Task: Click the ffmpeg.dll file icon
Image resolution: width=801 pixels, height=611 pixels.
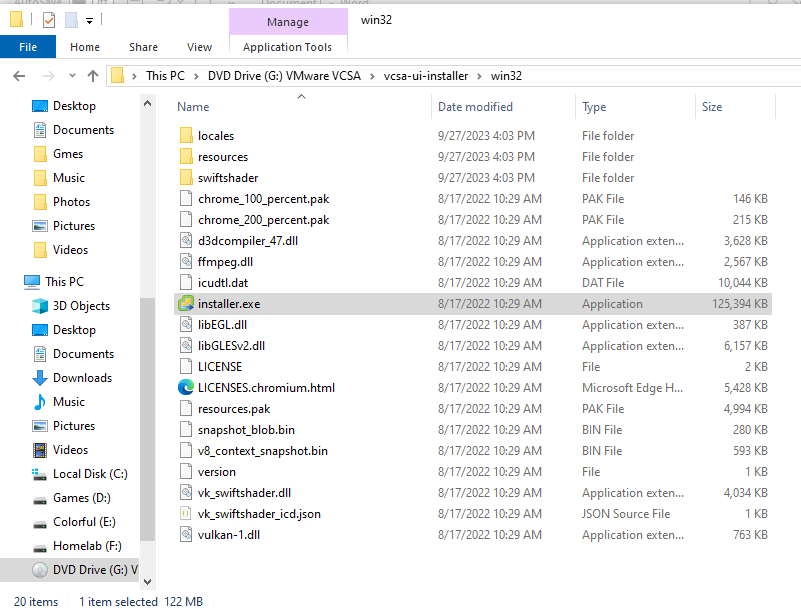Action: coord(186,261)
